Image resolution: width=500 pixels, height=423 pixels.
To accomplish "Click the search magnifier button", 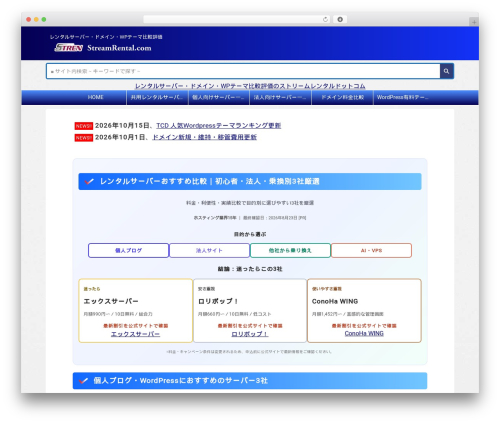I will pyautogui.click(x=446, y=71).
